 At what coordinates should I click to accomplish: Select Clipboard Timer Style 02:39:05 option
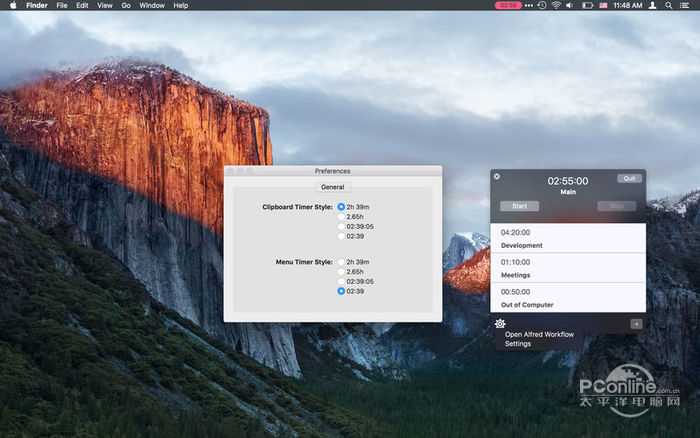(x=341, y=226)
